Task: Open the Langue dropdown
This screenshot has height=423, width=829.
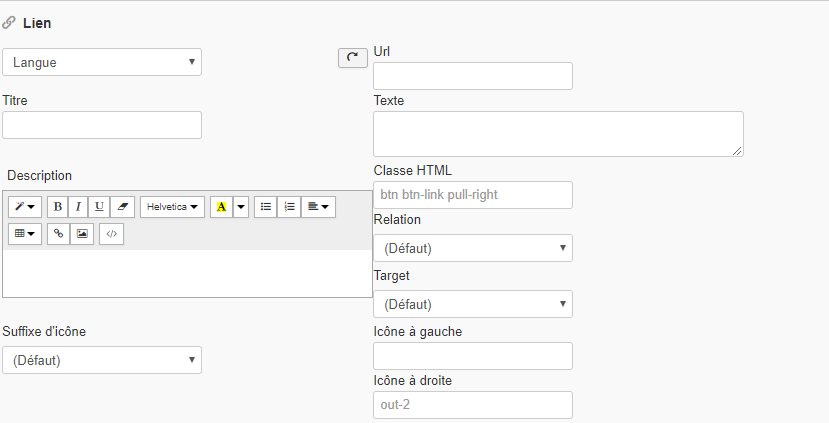Action: point(102,62)
